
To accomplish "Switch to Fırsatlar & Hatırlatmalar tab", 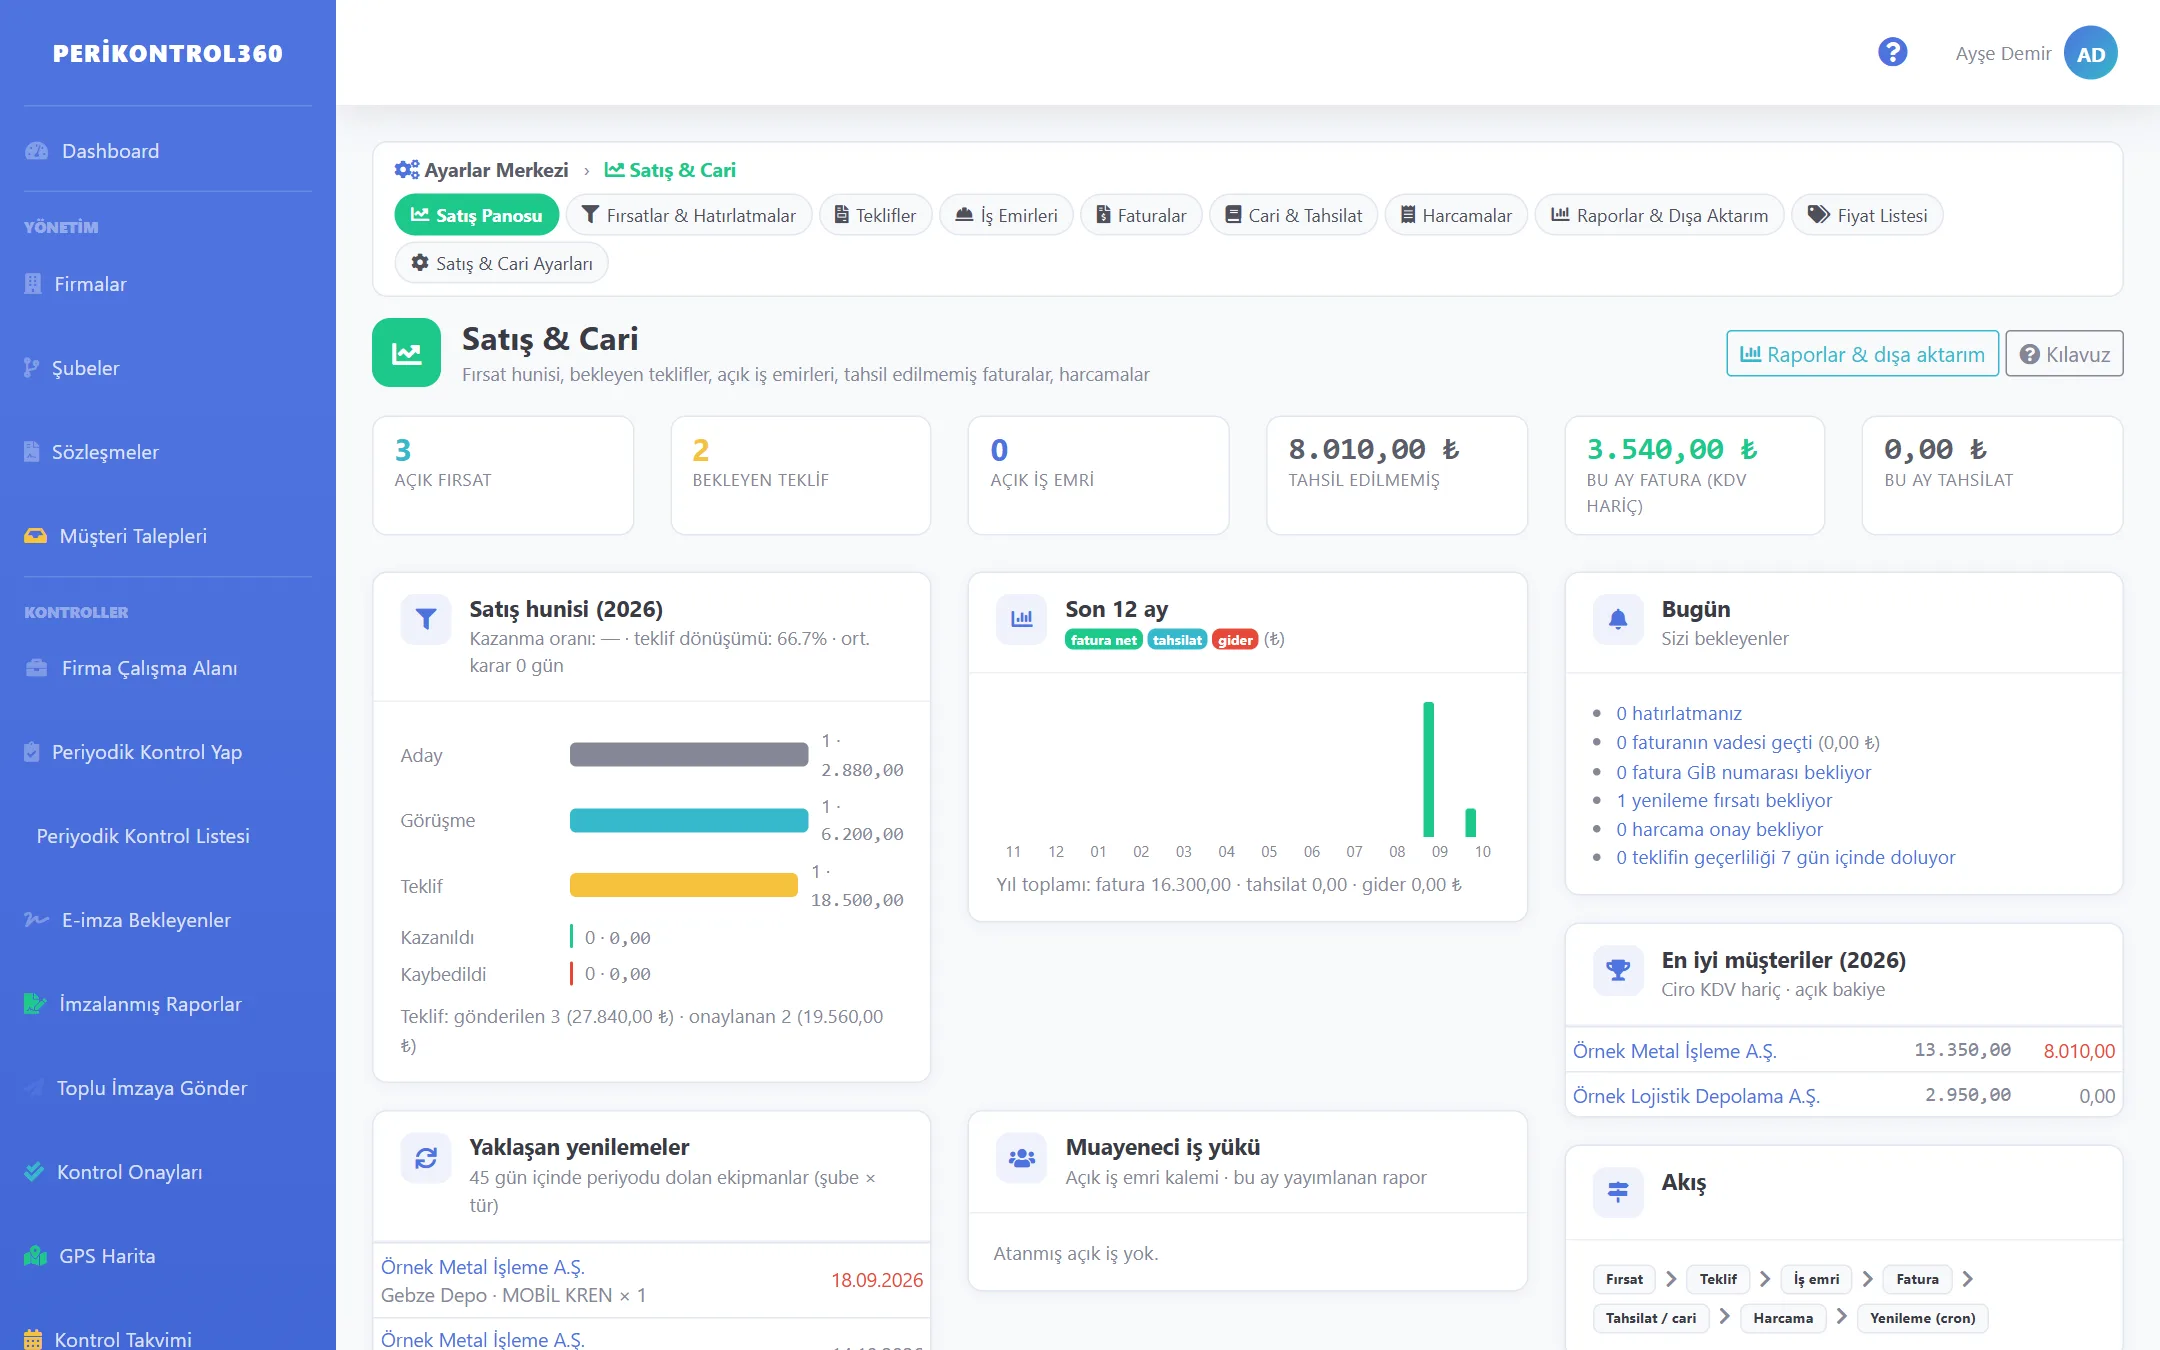I will [689, 215].
